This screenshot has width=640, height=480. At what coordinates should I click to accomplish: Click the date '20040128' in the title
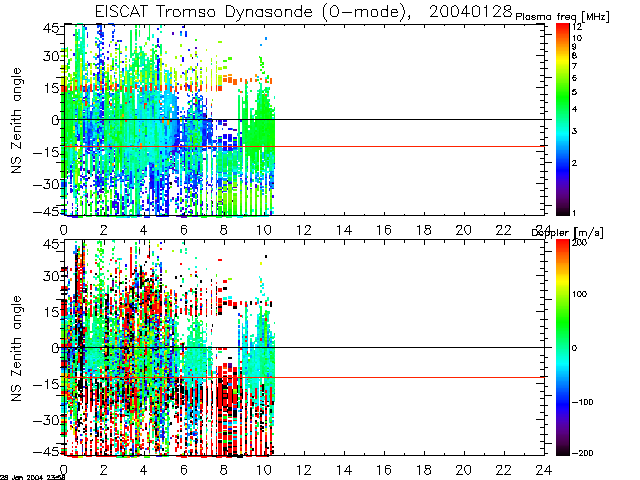point(470,11)
